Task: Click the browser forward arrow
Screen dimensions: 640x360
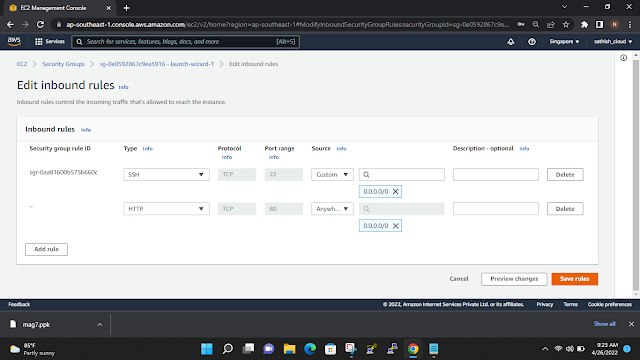Action: pos(25,24)
